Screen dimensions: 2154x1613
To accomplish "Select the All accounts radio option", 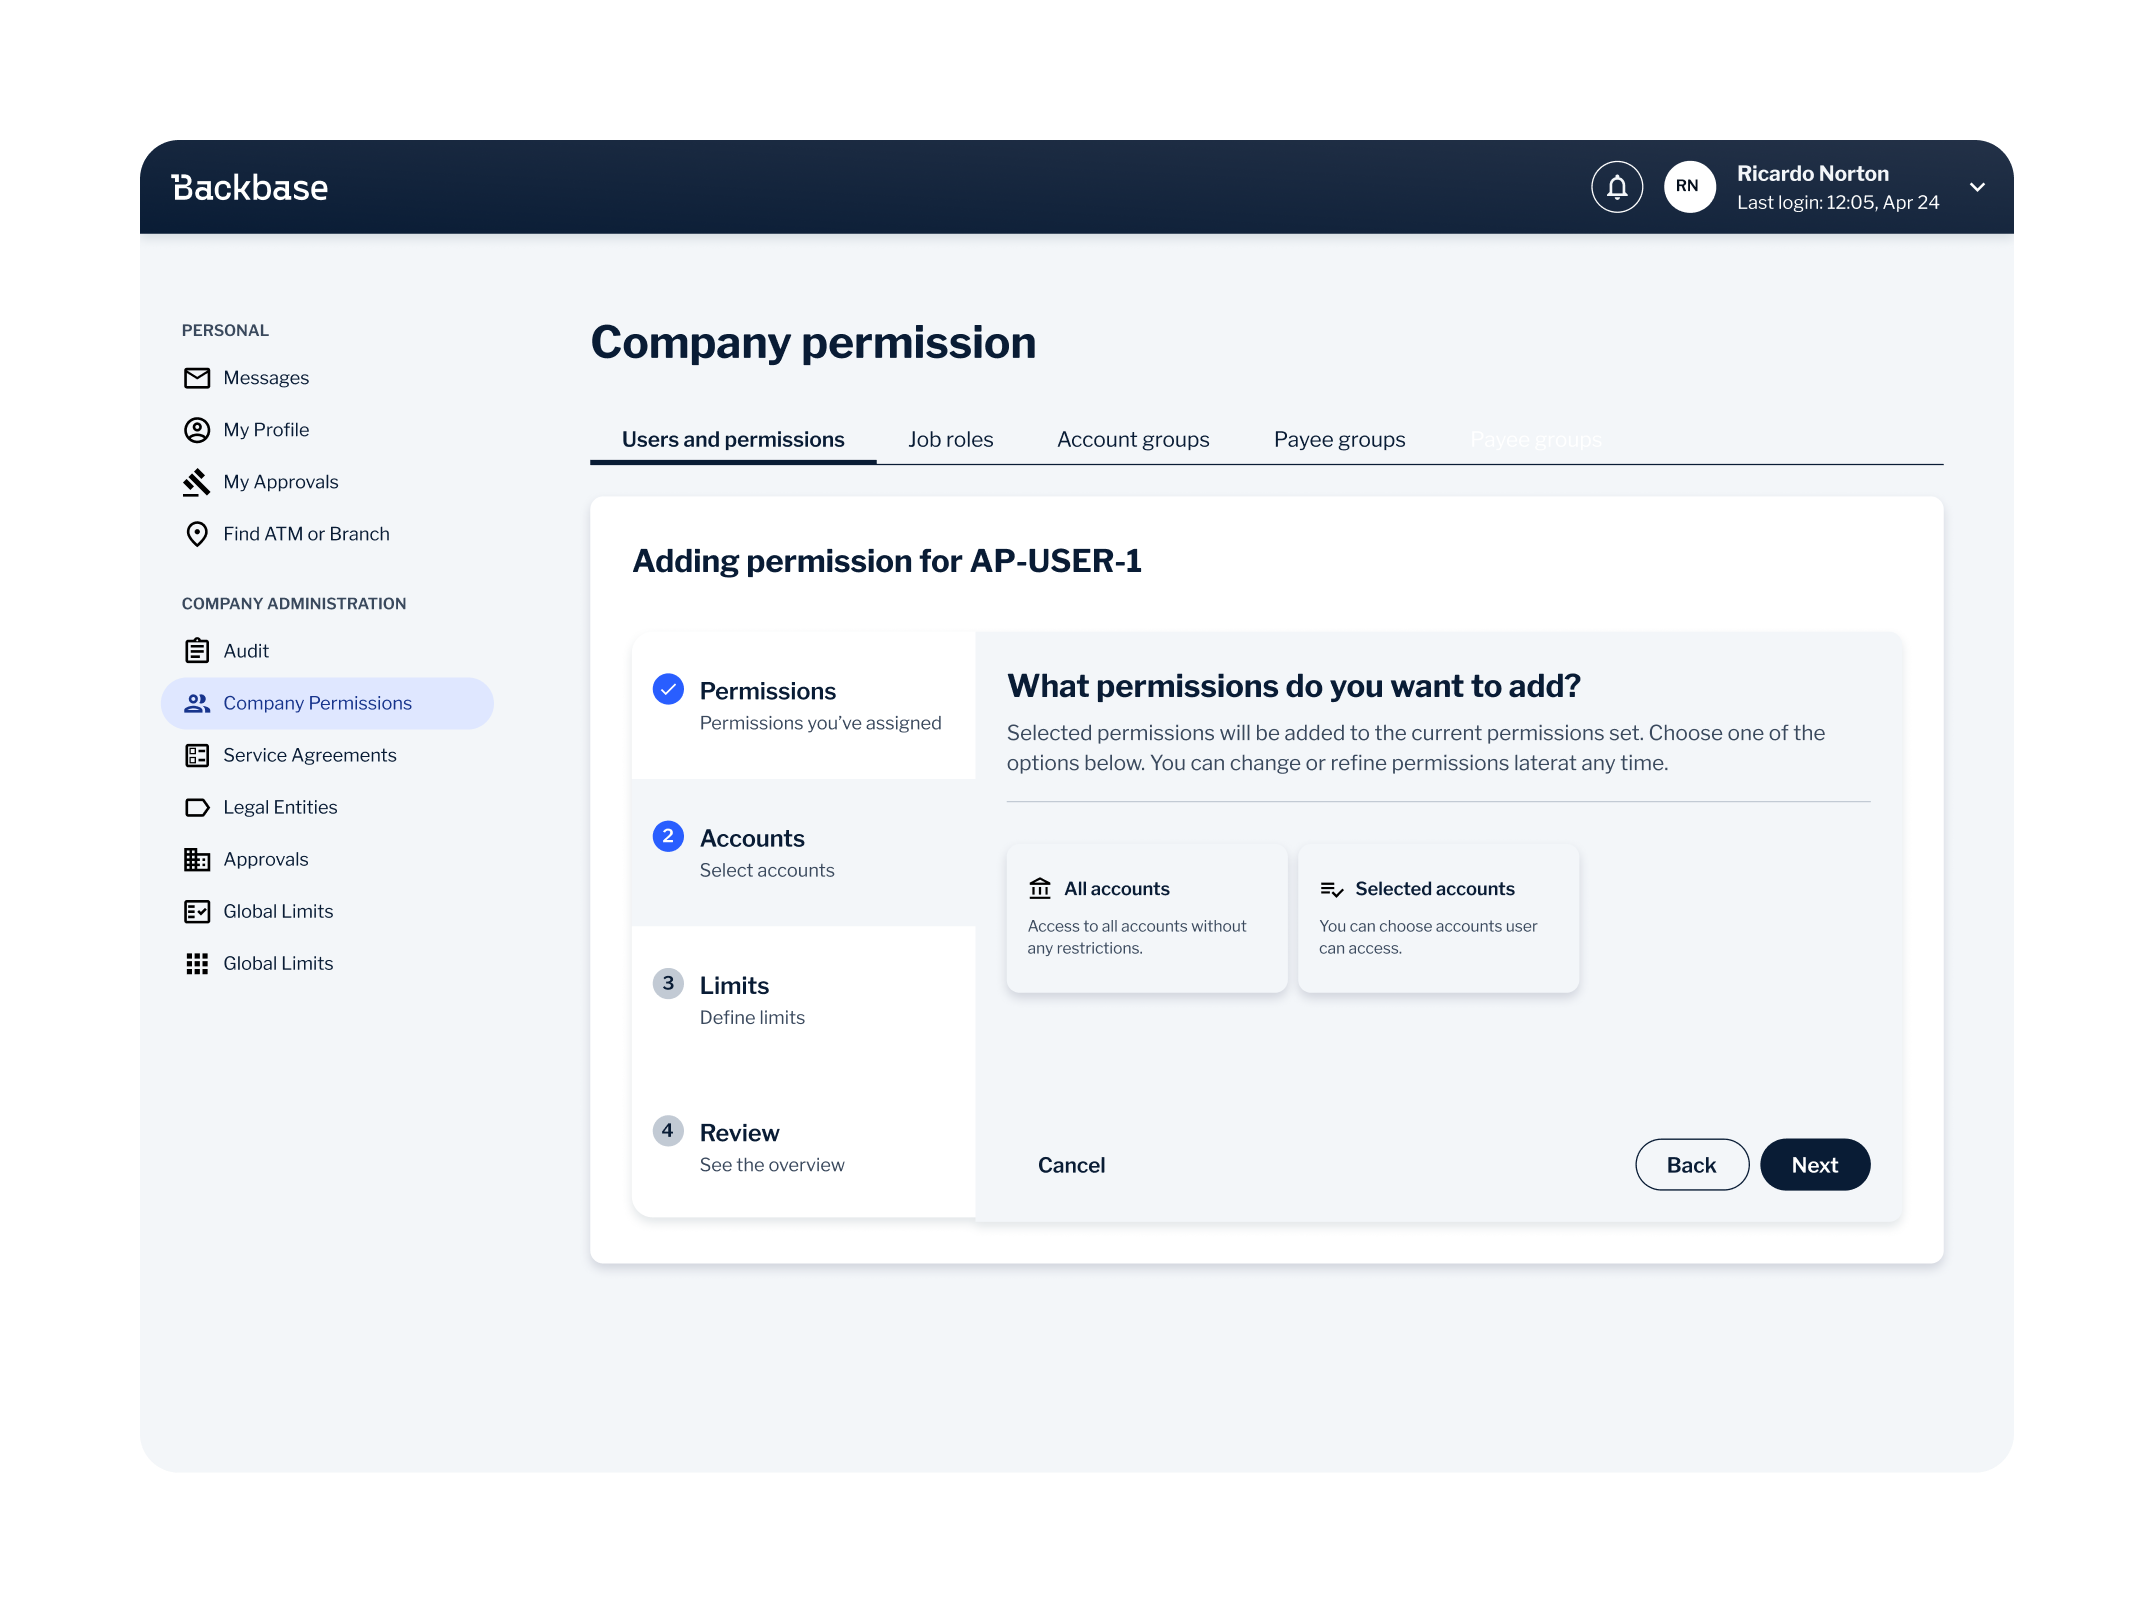I will [x=1144, y=917].
